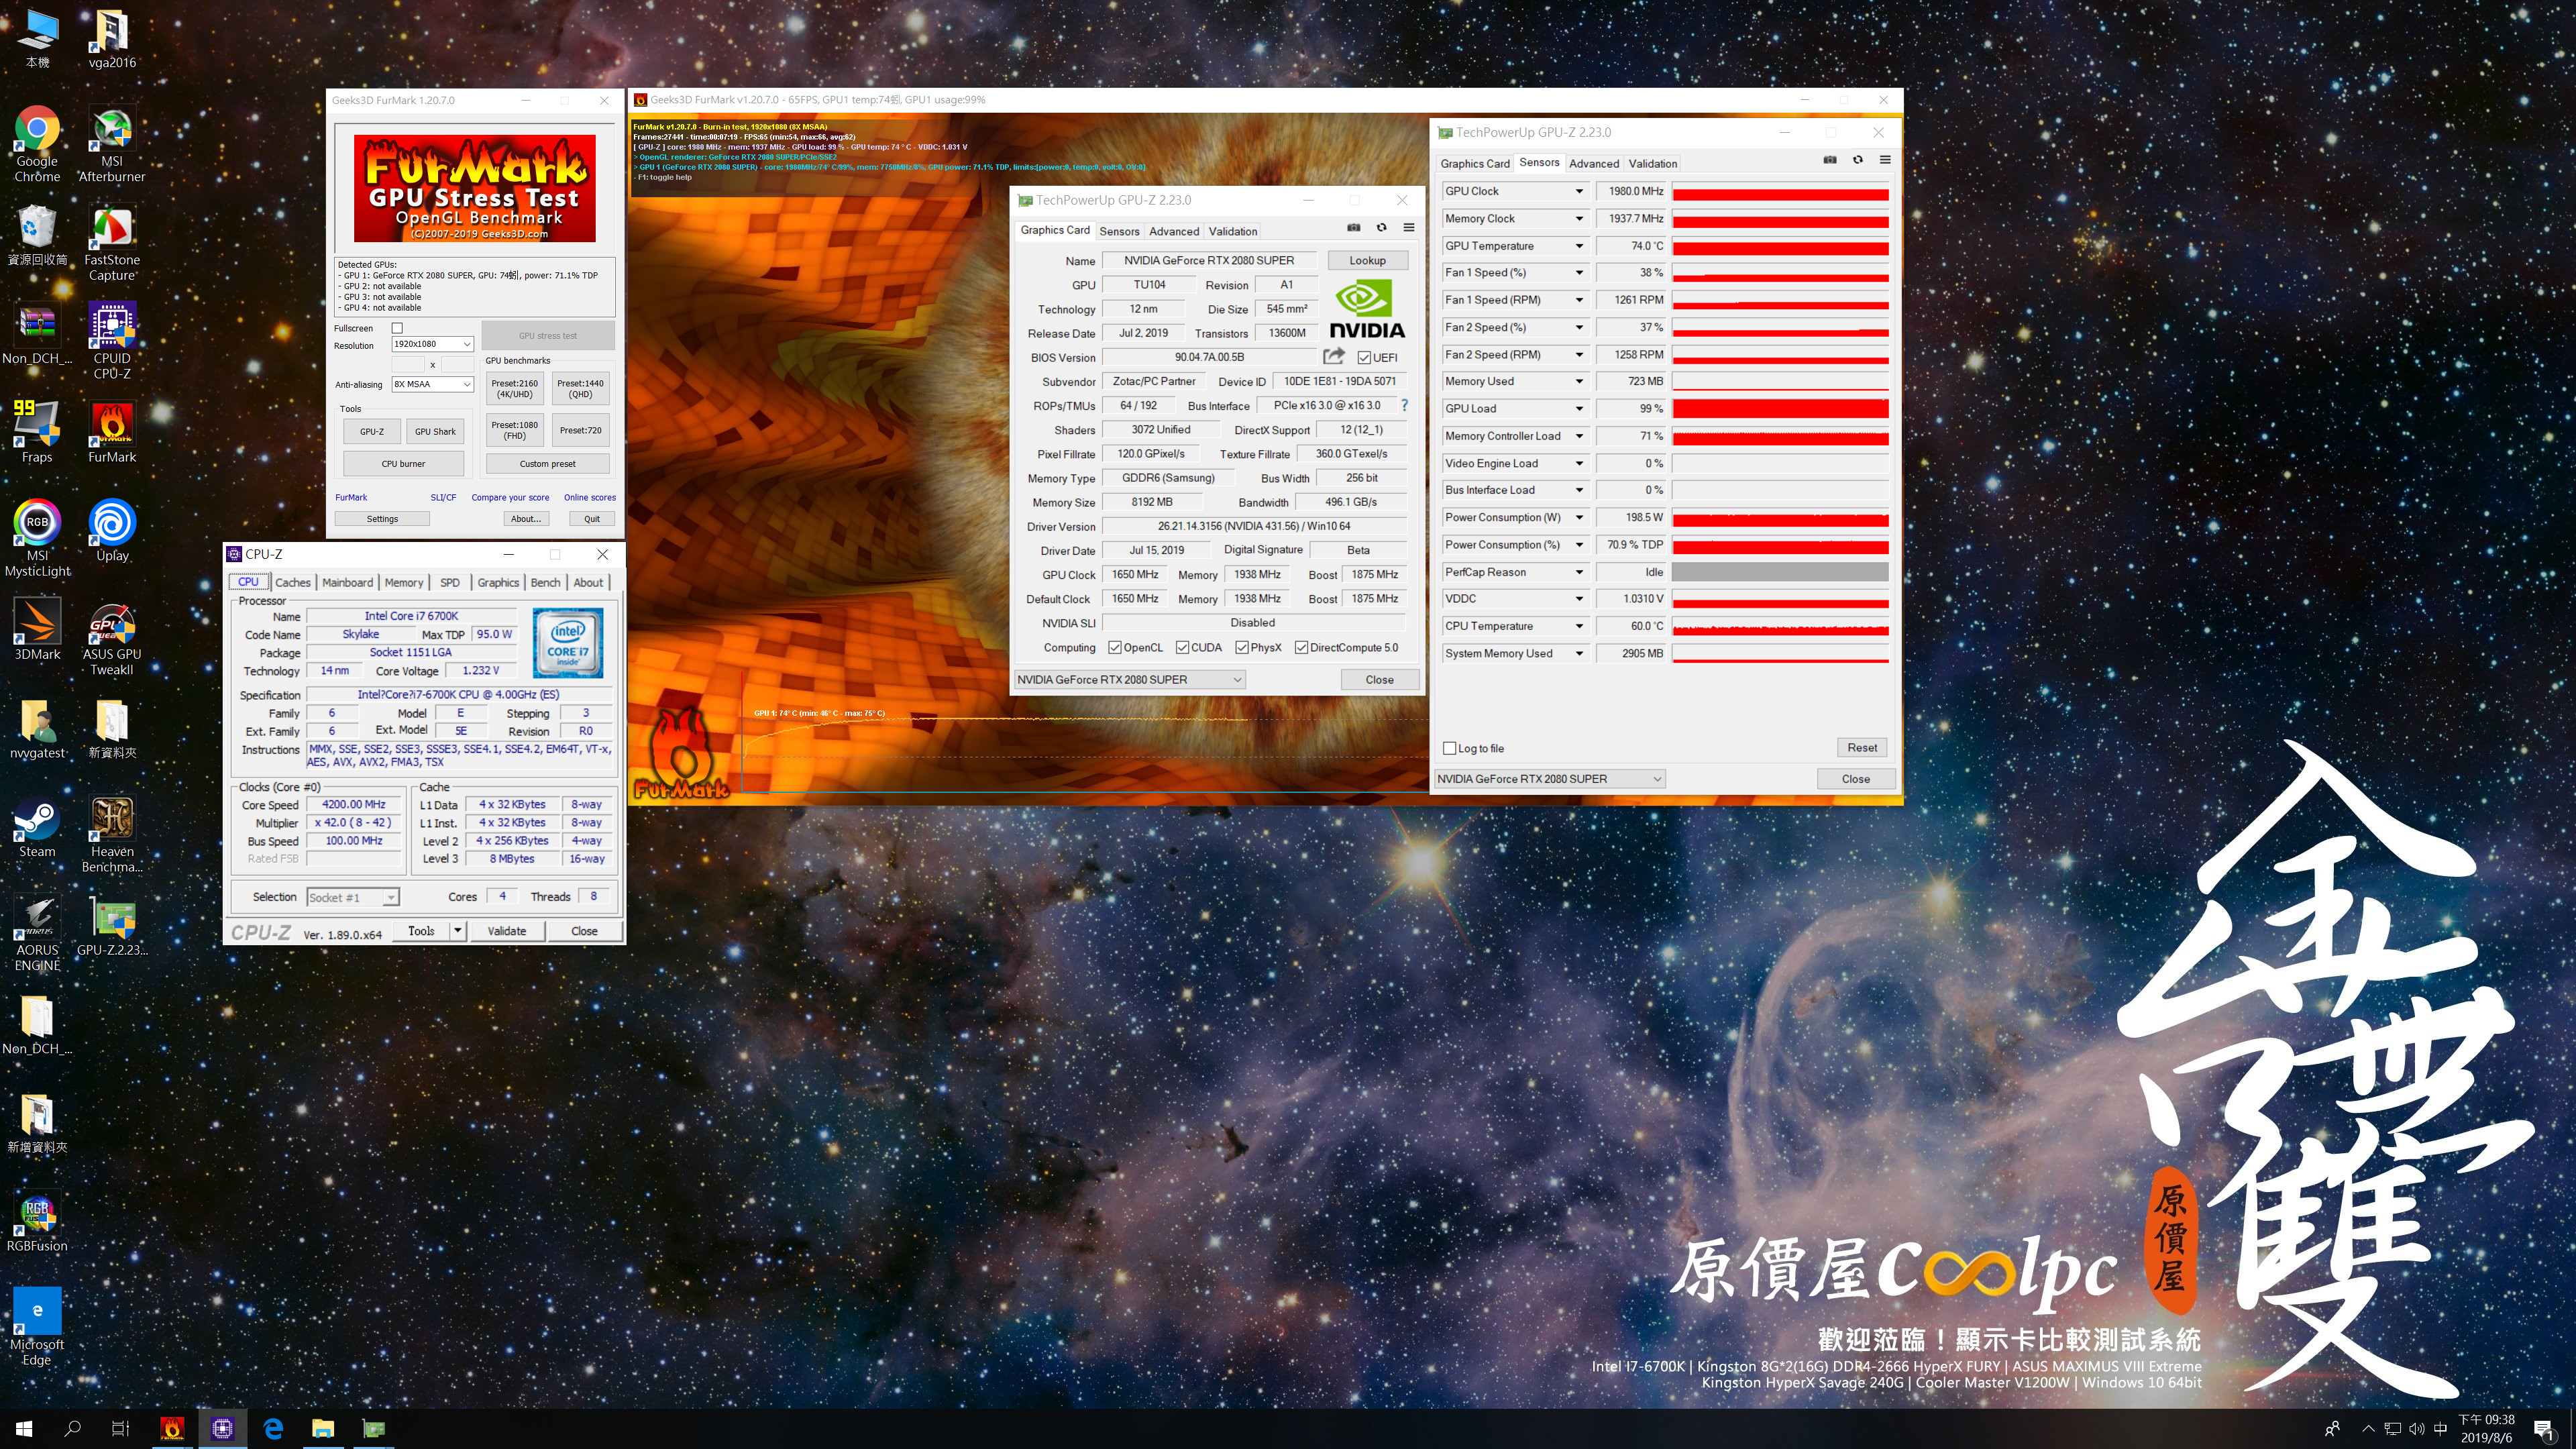Toggle the PhysX checkbox
Viewport: 2576px width, 1449px height.
1242,648
